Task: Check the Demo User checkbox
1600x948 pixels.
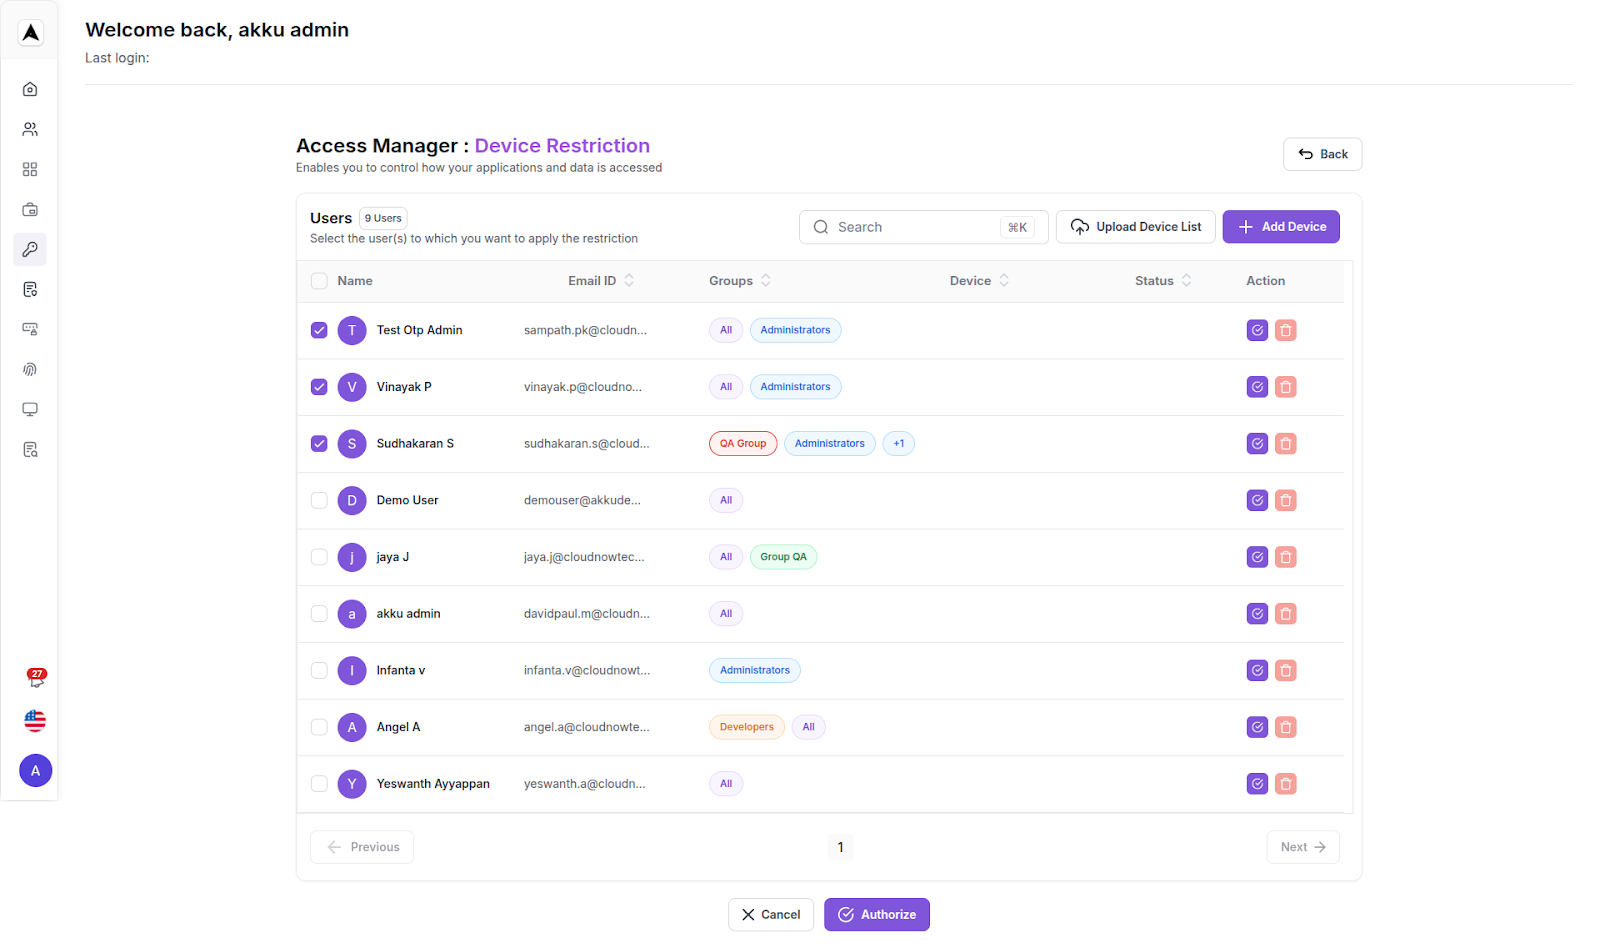Action: pos(319,500)
